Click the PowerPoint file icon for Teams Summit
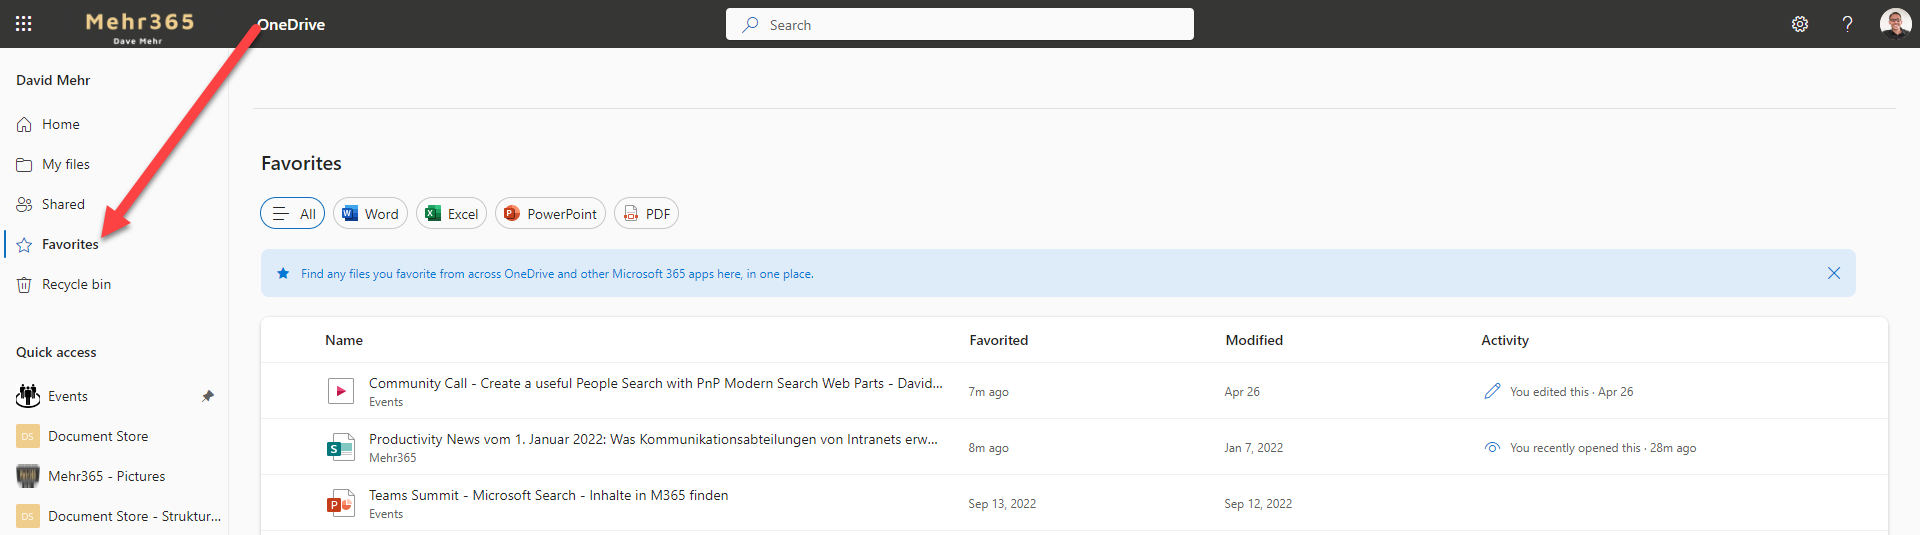This screenshot has height=535, width=1920. tap(341, 503)
